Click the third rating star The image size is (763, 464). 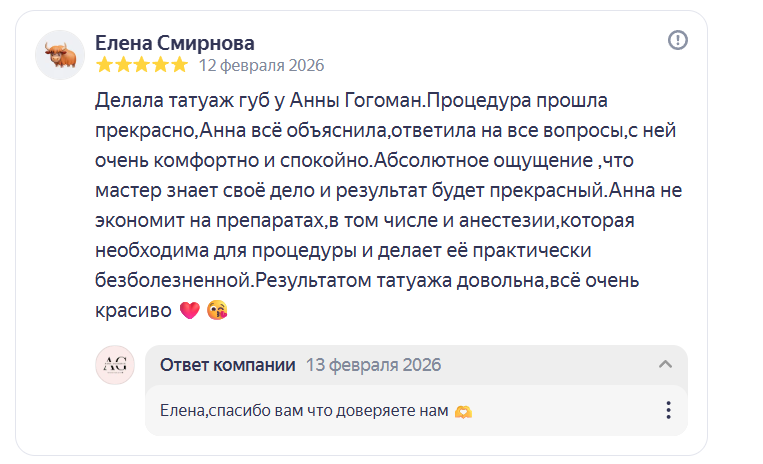[142, 65]
